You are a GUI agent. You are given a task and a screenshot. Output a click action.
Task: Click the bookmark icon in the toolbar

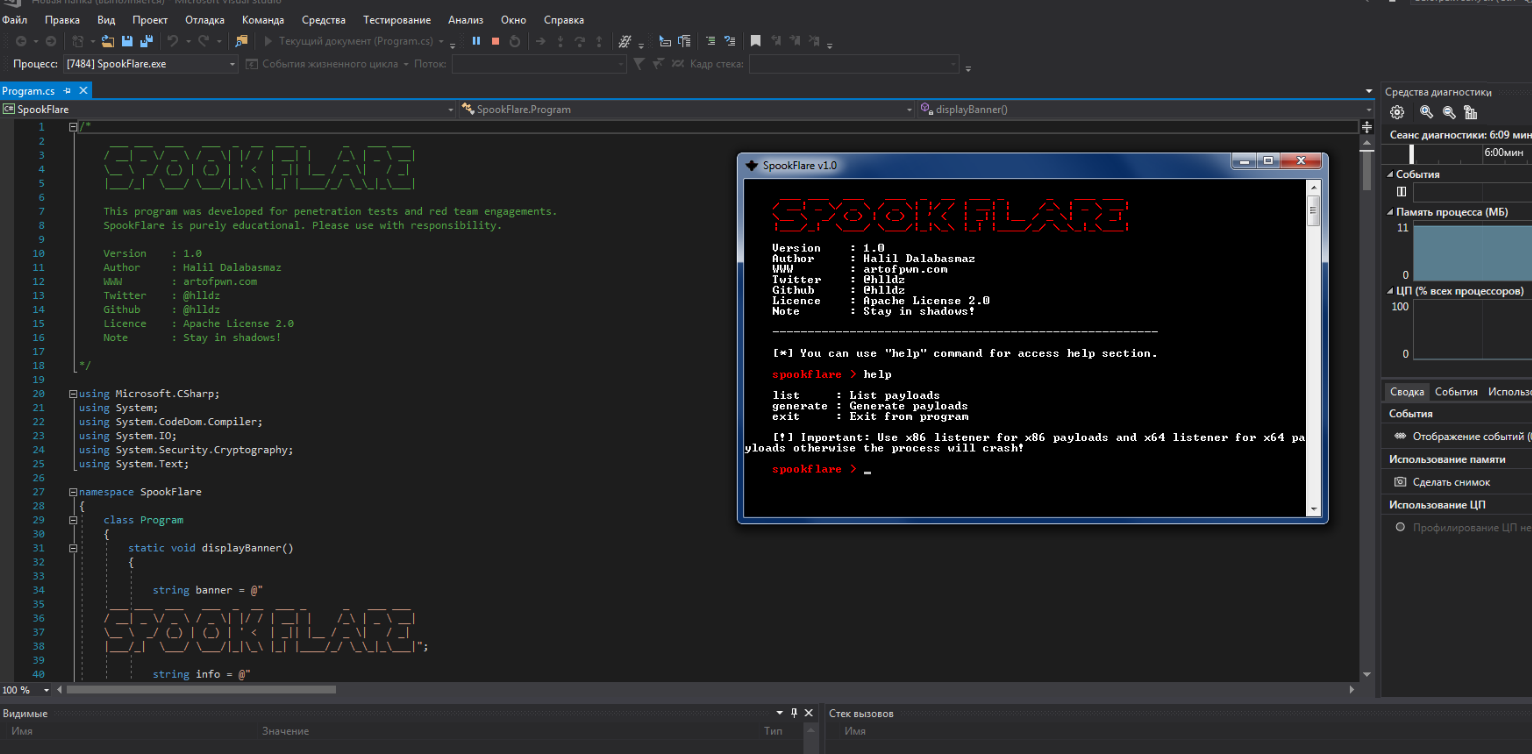click(x=756, y=41)
